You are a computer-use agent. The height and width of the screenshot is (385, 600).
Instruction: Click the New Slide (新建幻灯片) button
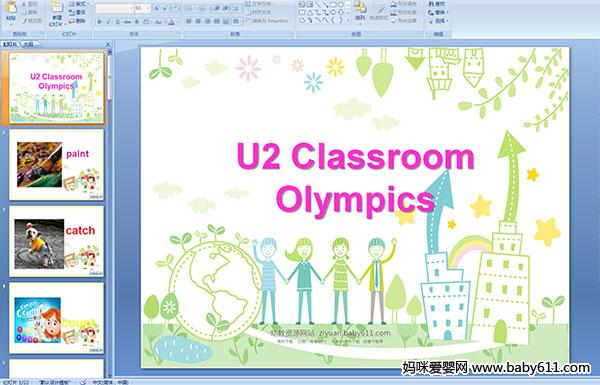click(57, 14)
